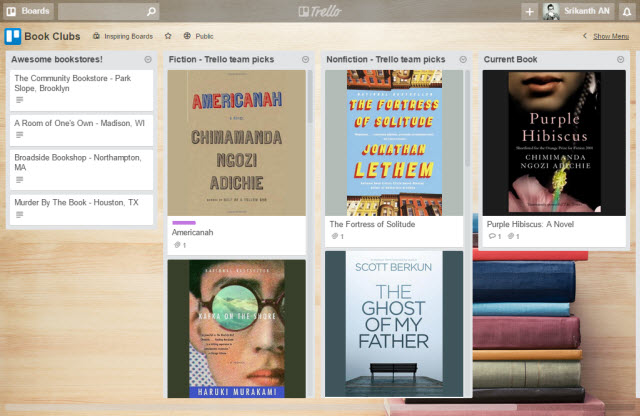Click the search magnifier icon
This screenshot has width=640, height=416.
tap(151, 11)
